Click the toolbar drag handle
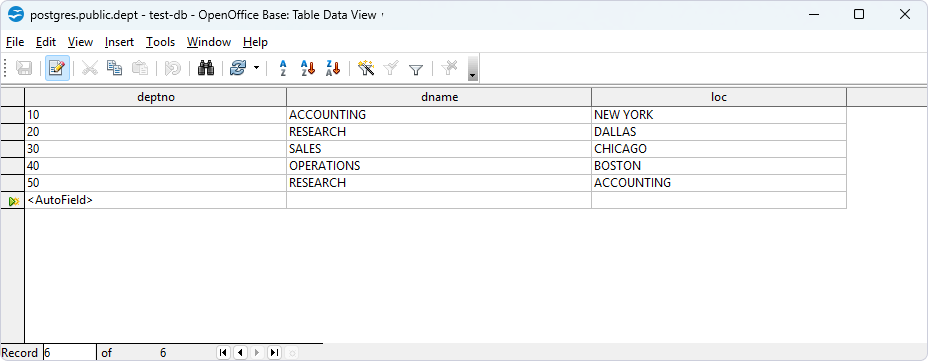The width and height of the screenshot is (928, 361). point(5,68)
